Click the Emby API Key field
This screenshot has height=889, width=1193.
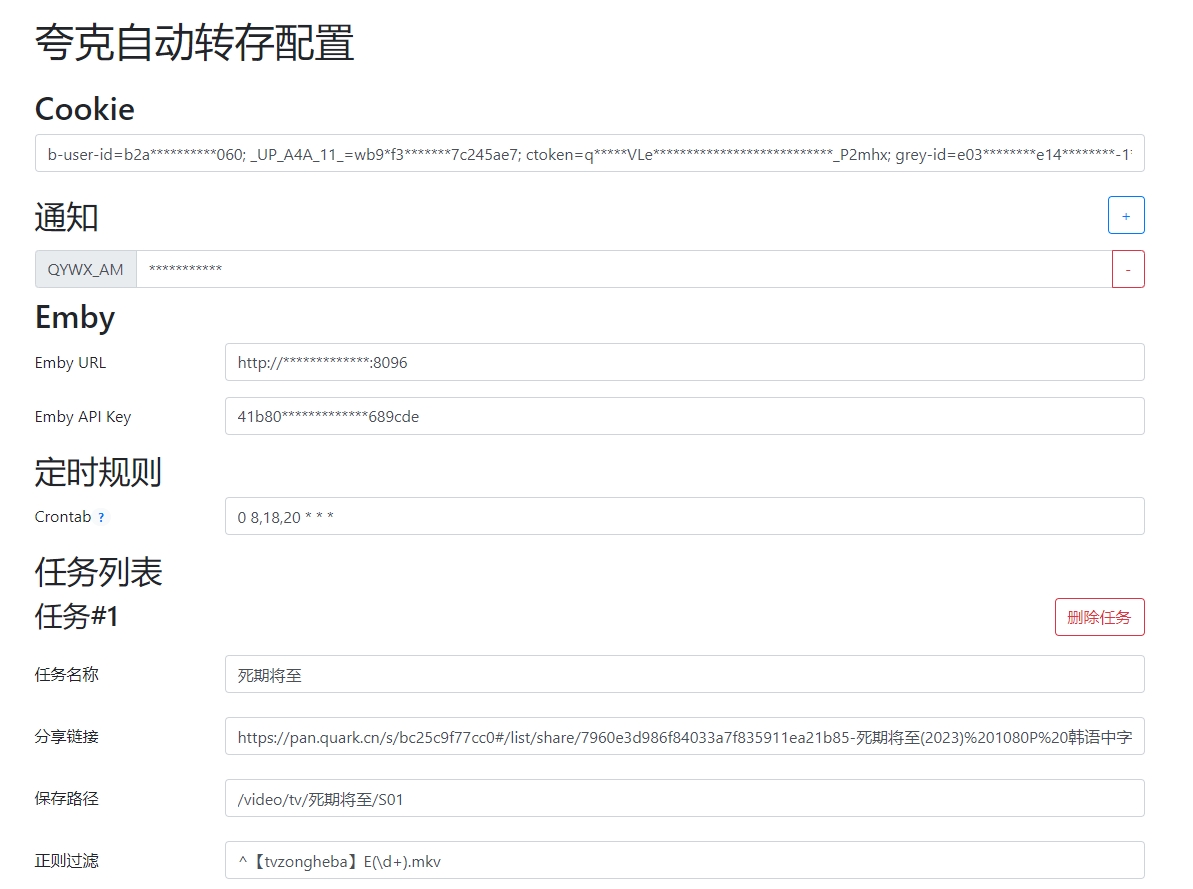(x=685, y=416)
